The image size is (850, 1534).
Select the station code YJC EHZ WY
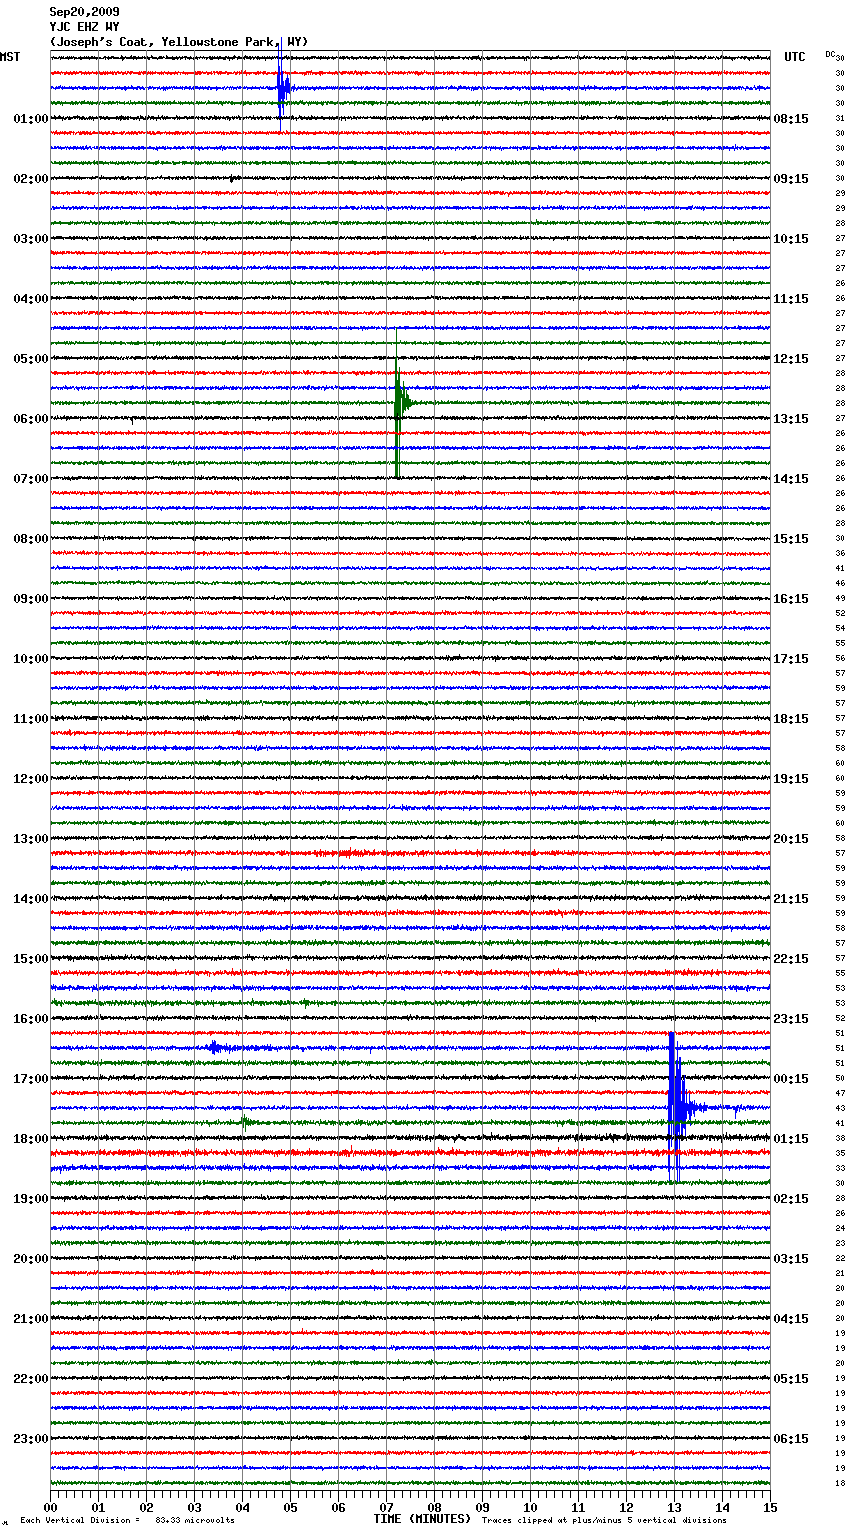coord(84,27)
